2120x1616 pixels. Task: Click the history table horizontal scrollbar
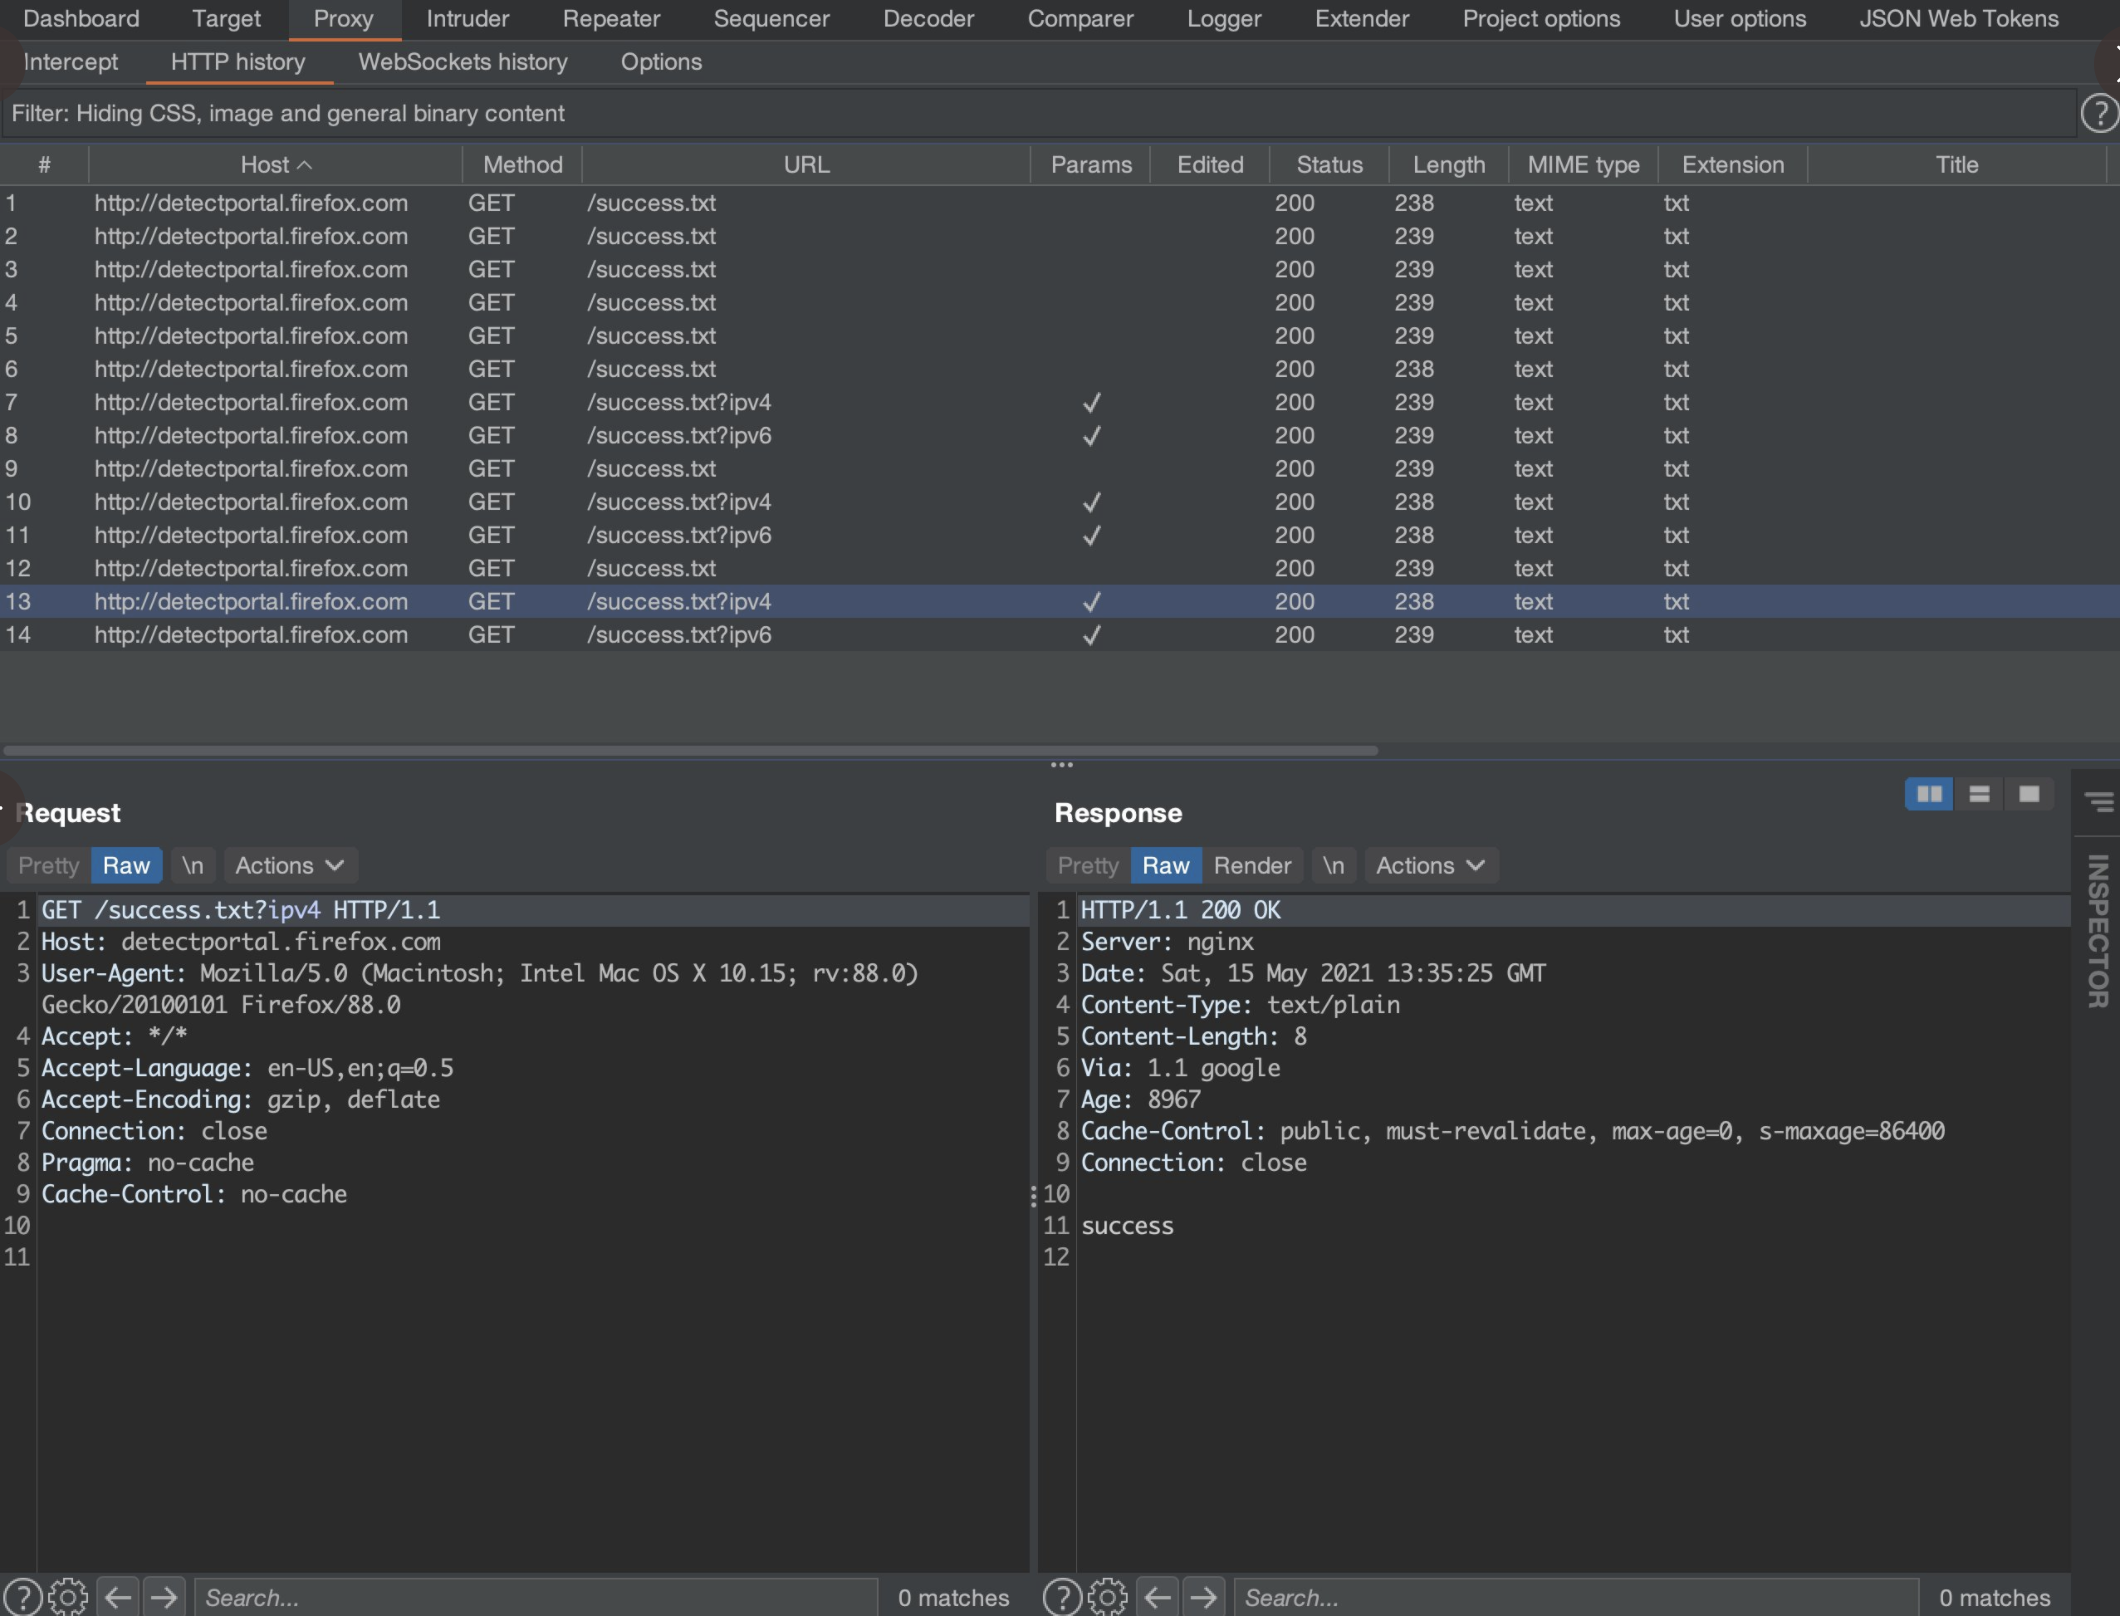[690, 749]
